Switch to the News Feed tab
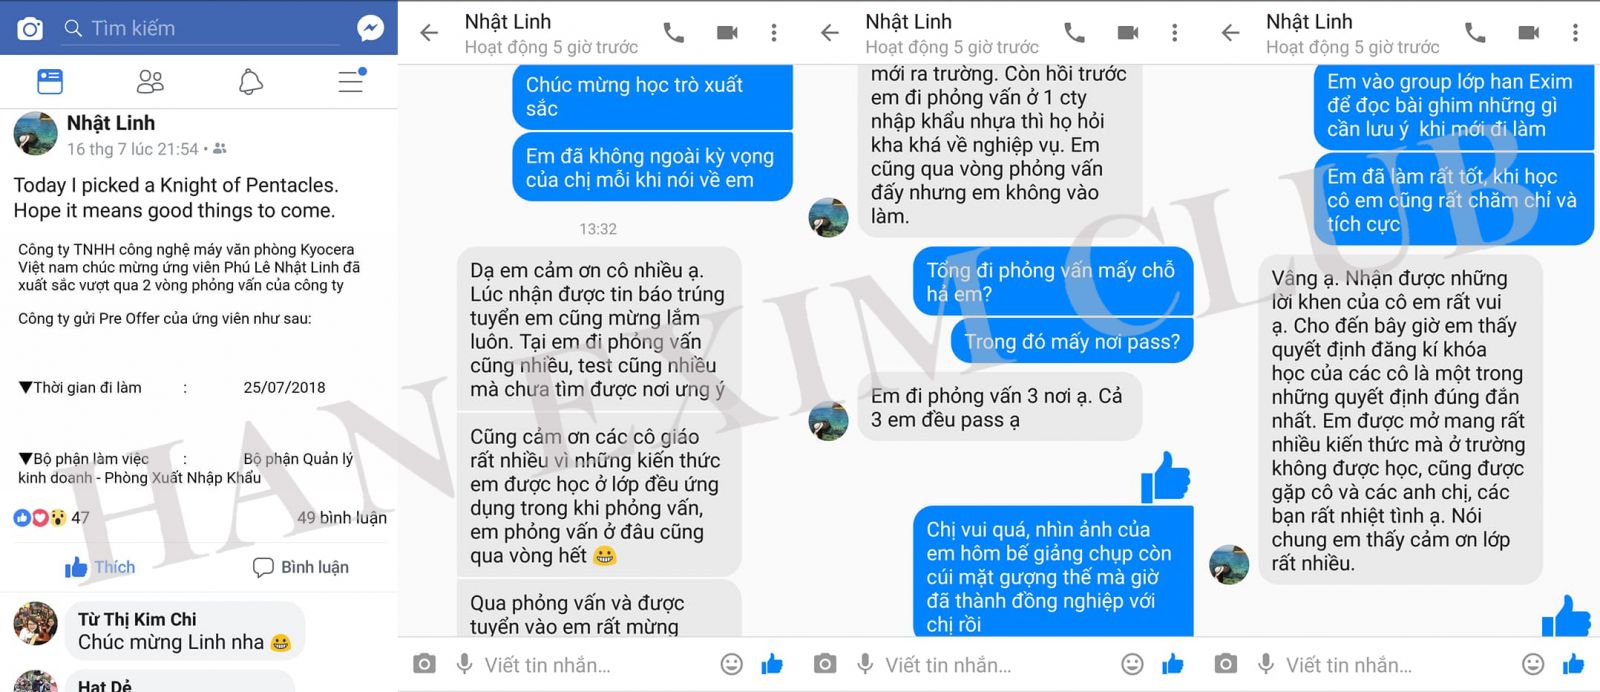 coord(49,81)
